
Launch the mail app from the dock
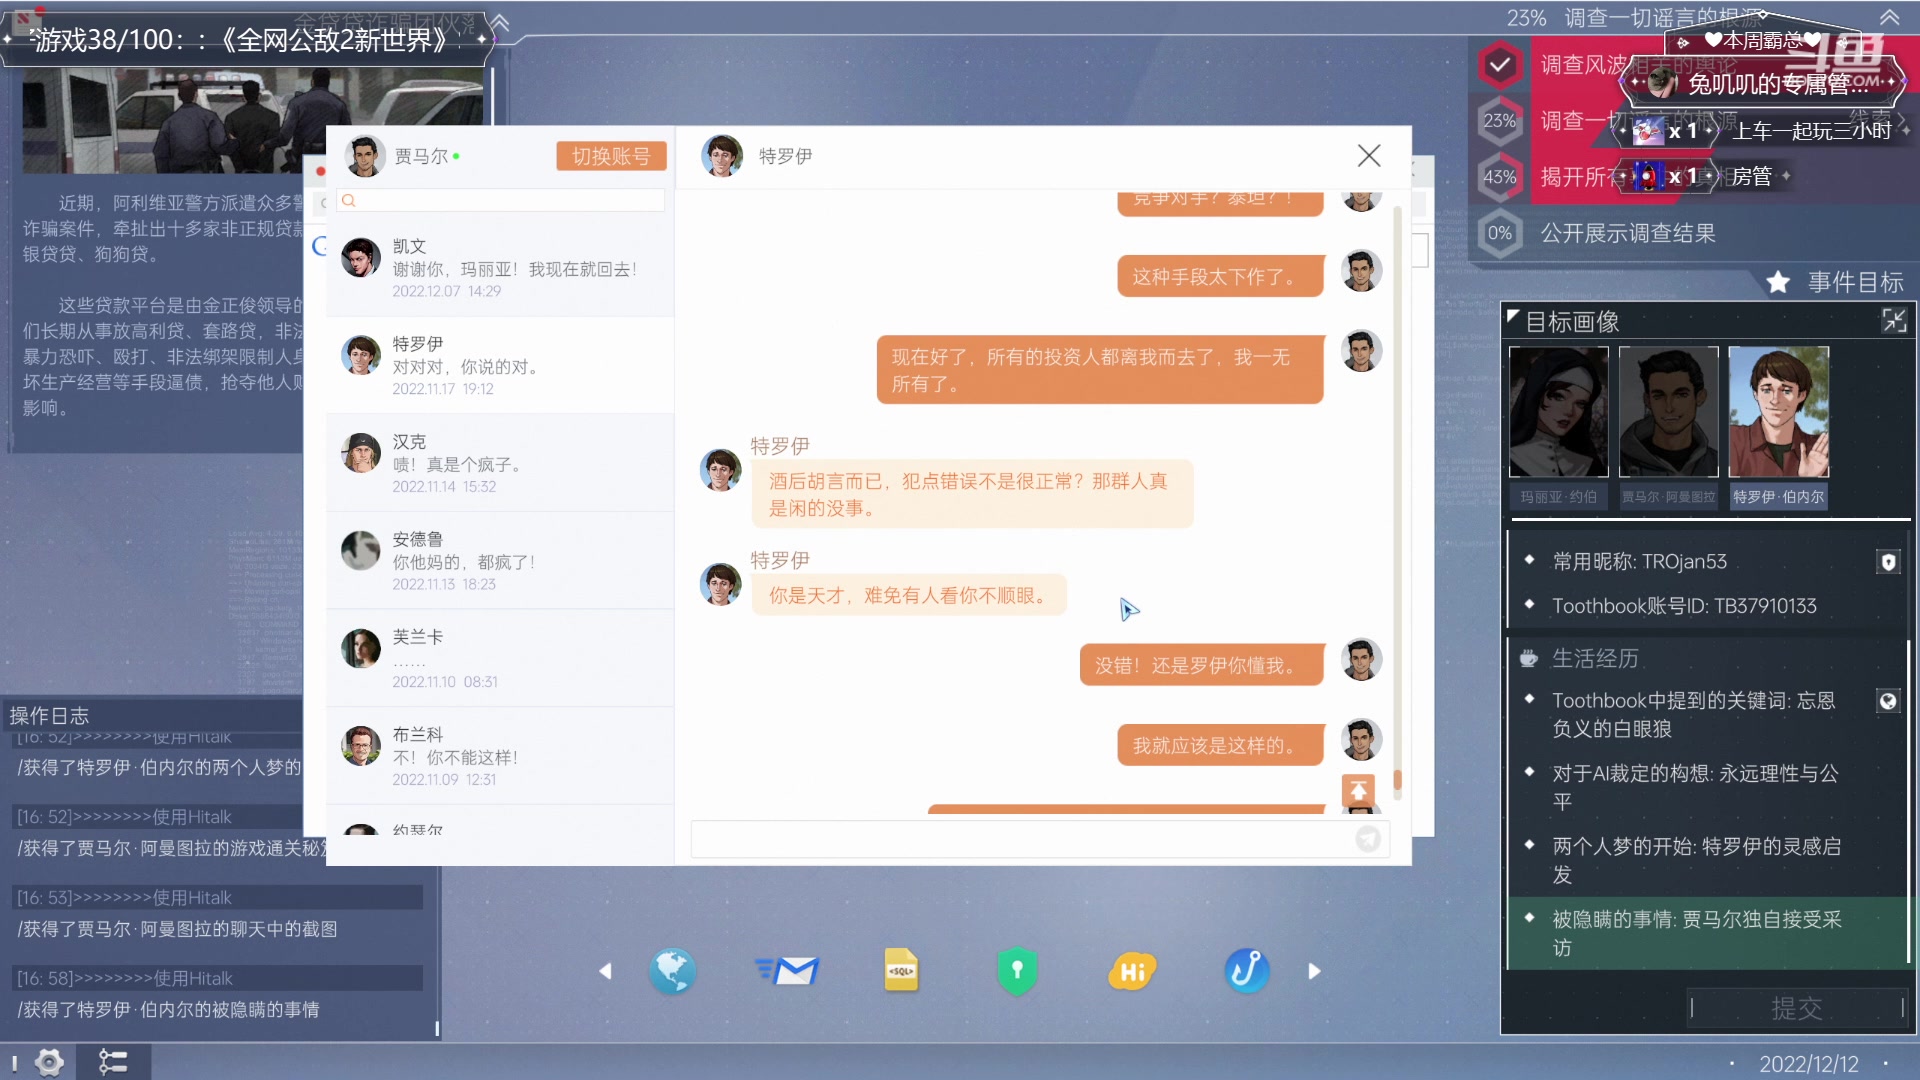click(788, 971)
